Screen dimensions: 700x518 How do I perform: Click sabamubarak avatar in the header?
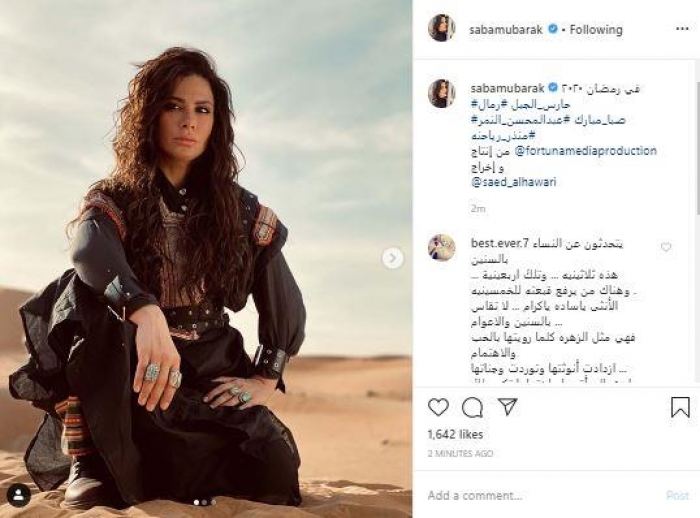pos(442,28)
